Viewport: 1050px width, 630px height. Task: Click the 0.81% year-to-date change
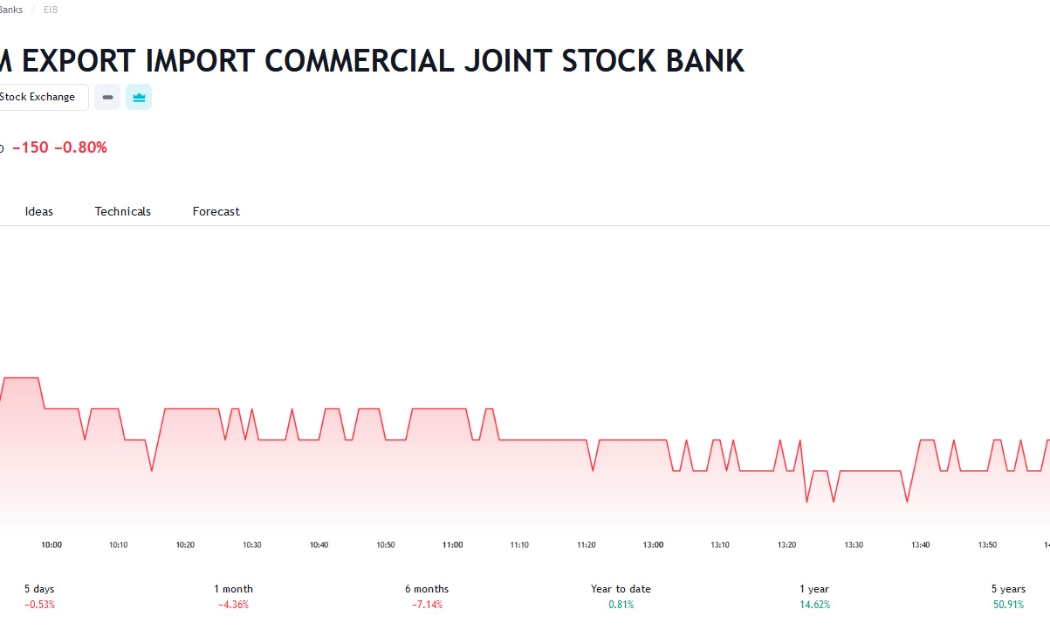pos(621,605)
